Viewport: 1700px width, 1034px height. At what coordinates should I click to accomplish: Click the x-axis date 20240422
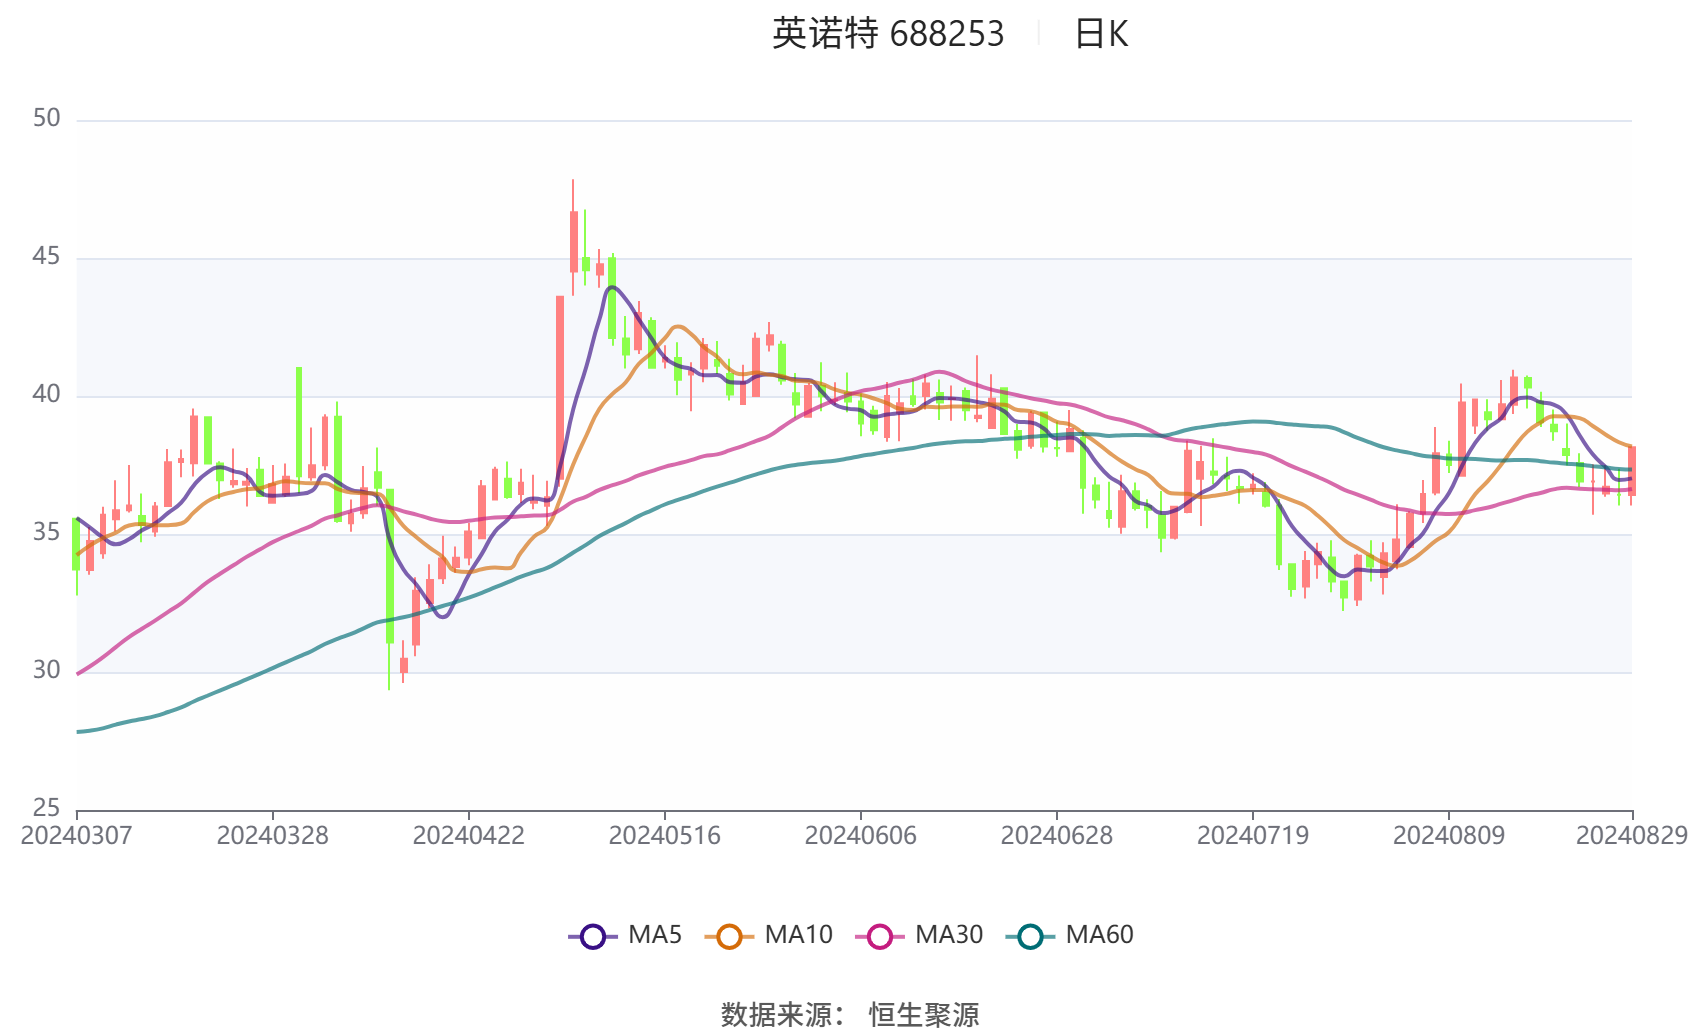[468, 836]
